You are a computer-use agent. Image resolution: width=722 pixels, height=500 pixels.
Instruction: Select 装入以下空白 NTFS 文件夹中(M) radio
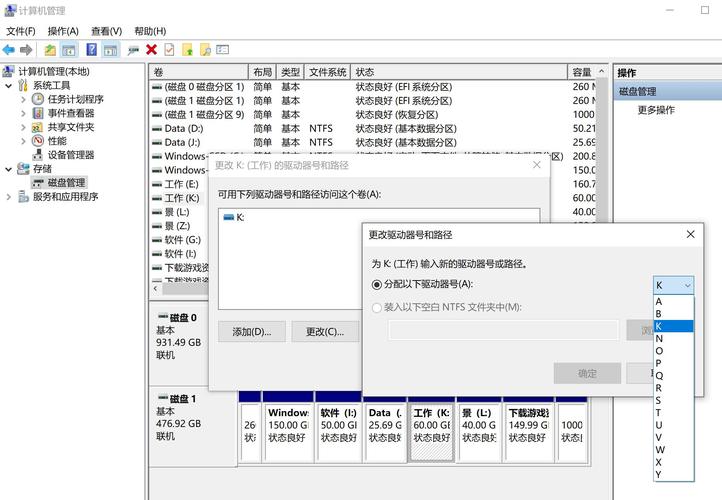click(x=377, y=308)
